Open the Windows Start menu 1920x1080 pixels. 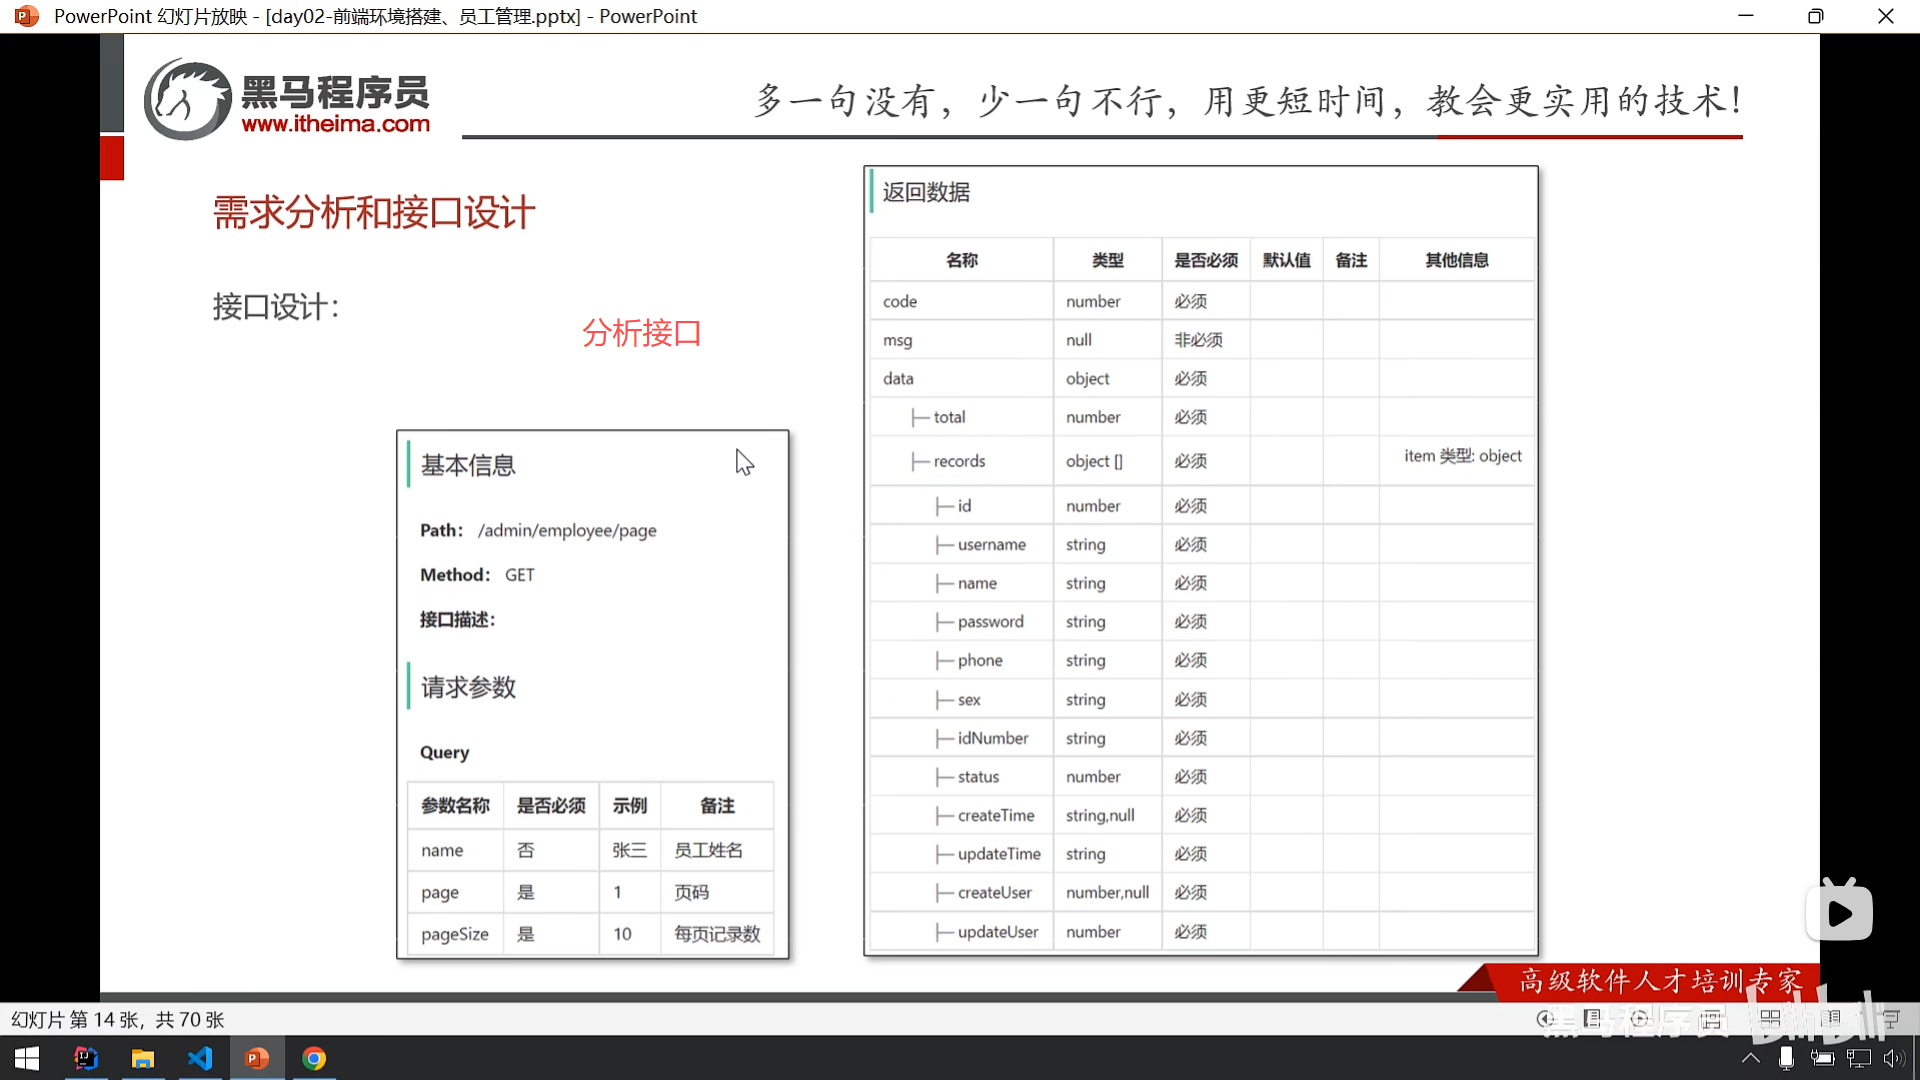click(27, 1058)
